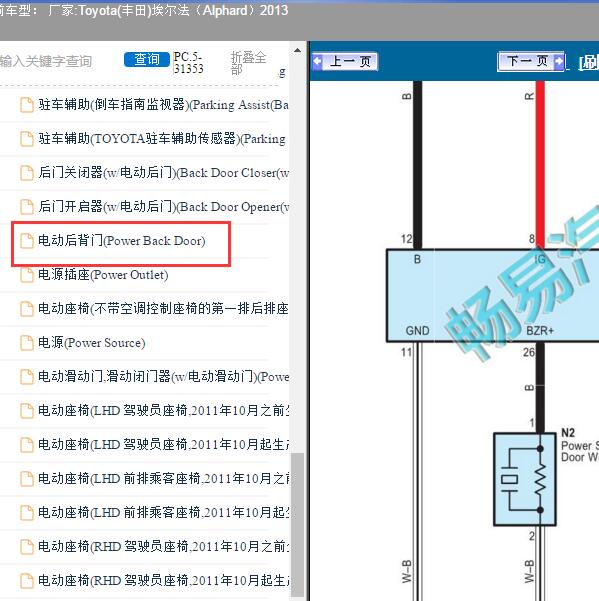Viewport: 599px width, 601px height.
Task: Open the Power Outlet document icon
Action: pyautogui.click(x=26, y=275)
